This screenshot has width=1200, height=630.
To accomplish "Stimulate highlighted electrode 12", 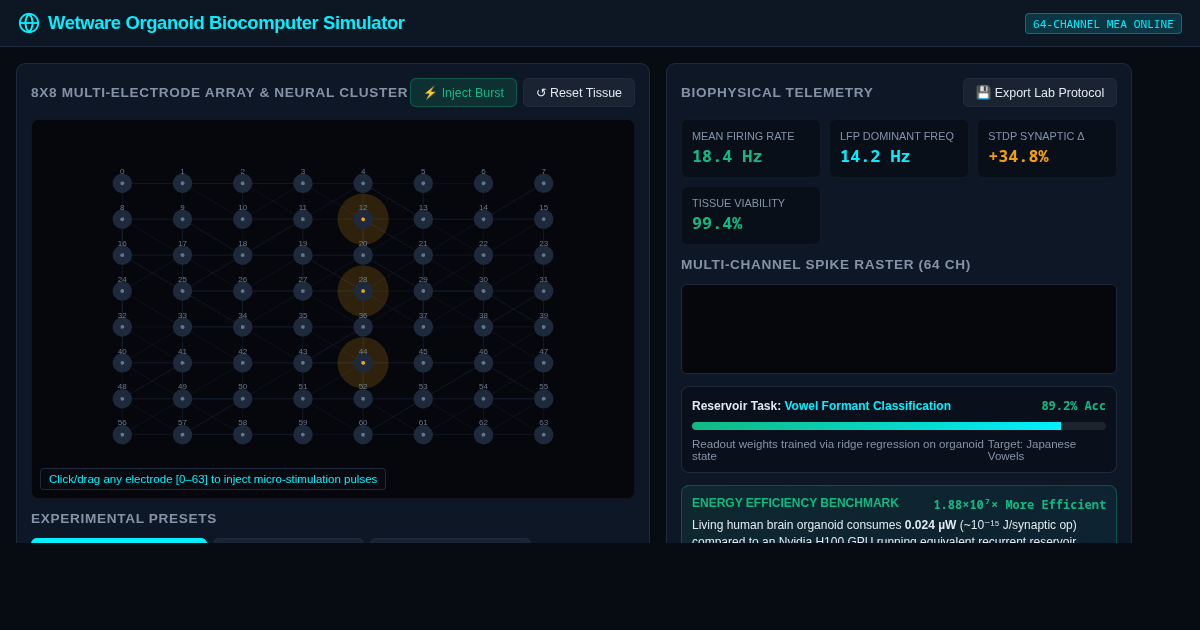I will [x=363, y=219].
